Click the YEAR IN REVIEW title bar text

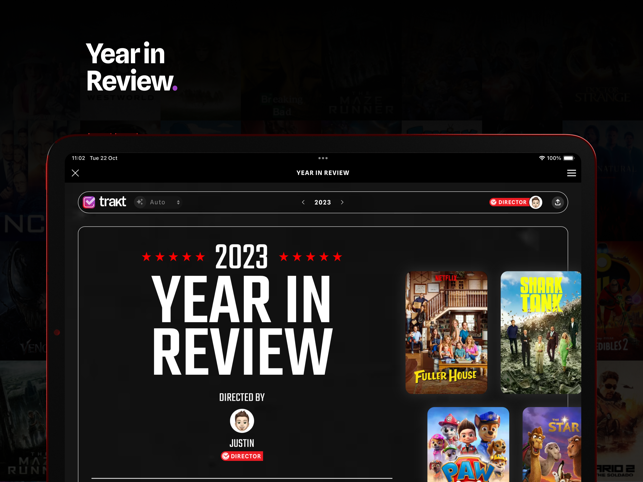click(323, 173)
